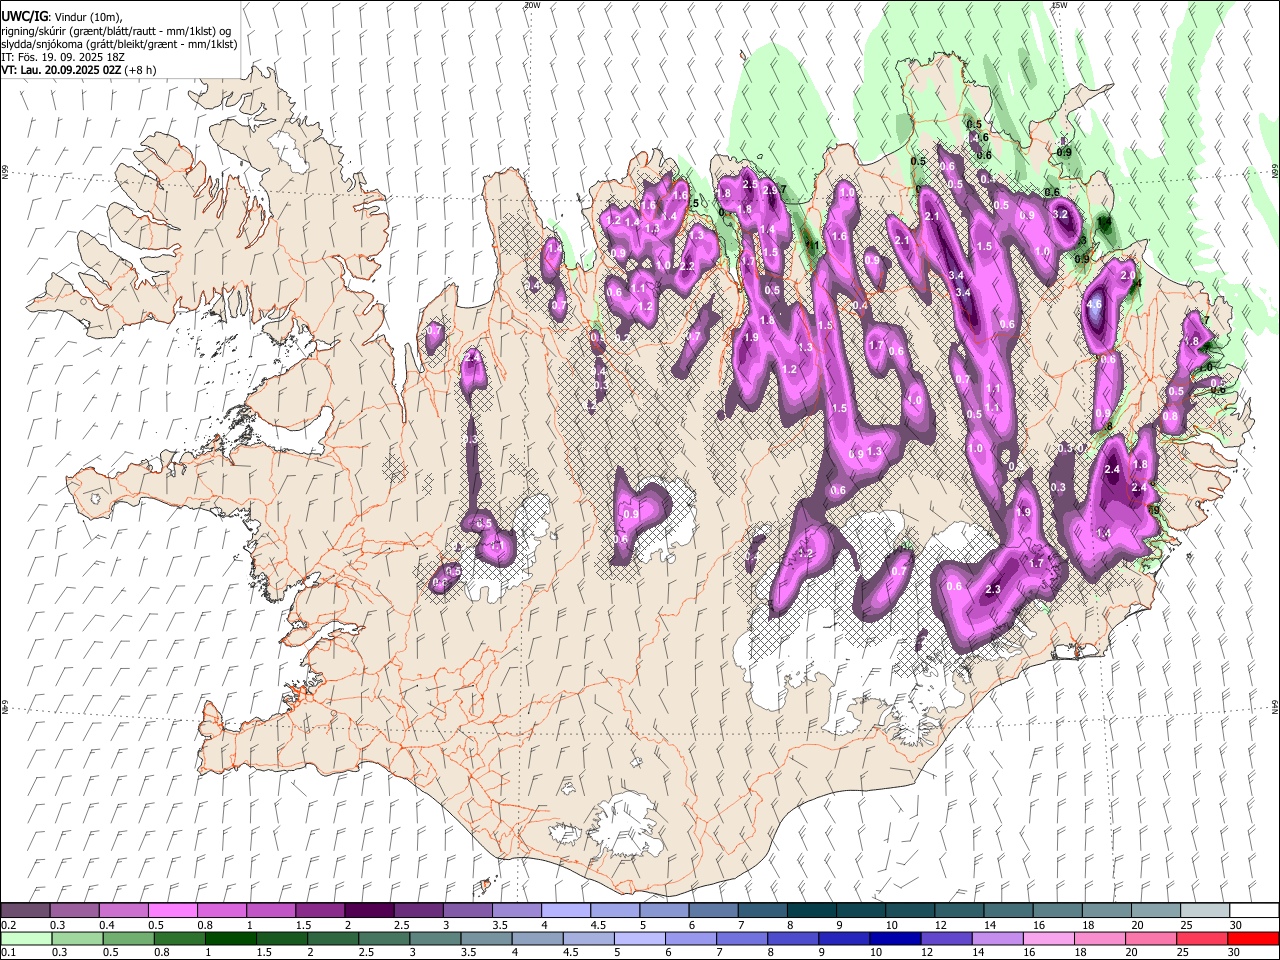1280x960 pixels.
Task: Click the 'UWC/IG' title text
Action: 24,15
